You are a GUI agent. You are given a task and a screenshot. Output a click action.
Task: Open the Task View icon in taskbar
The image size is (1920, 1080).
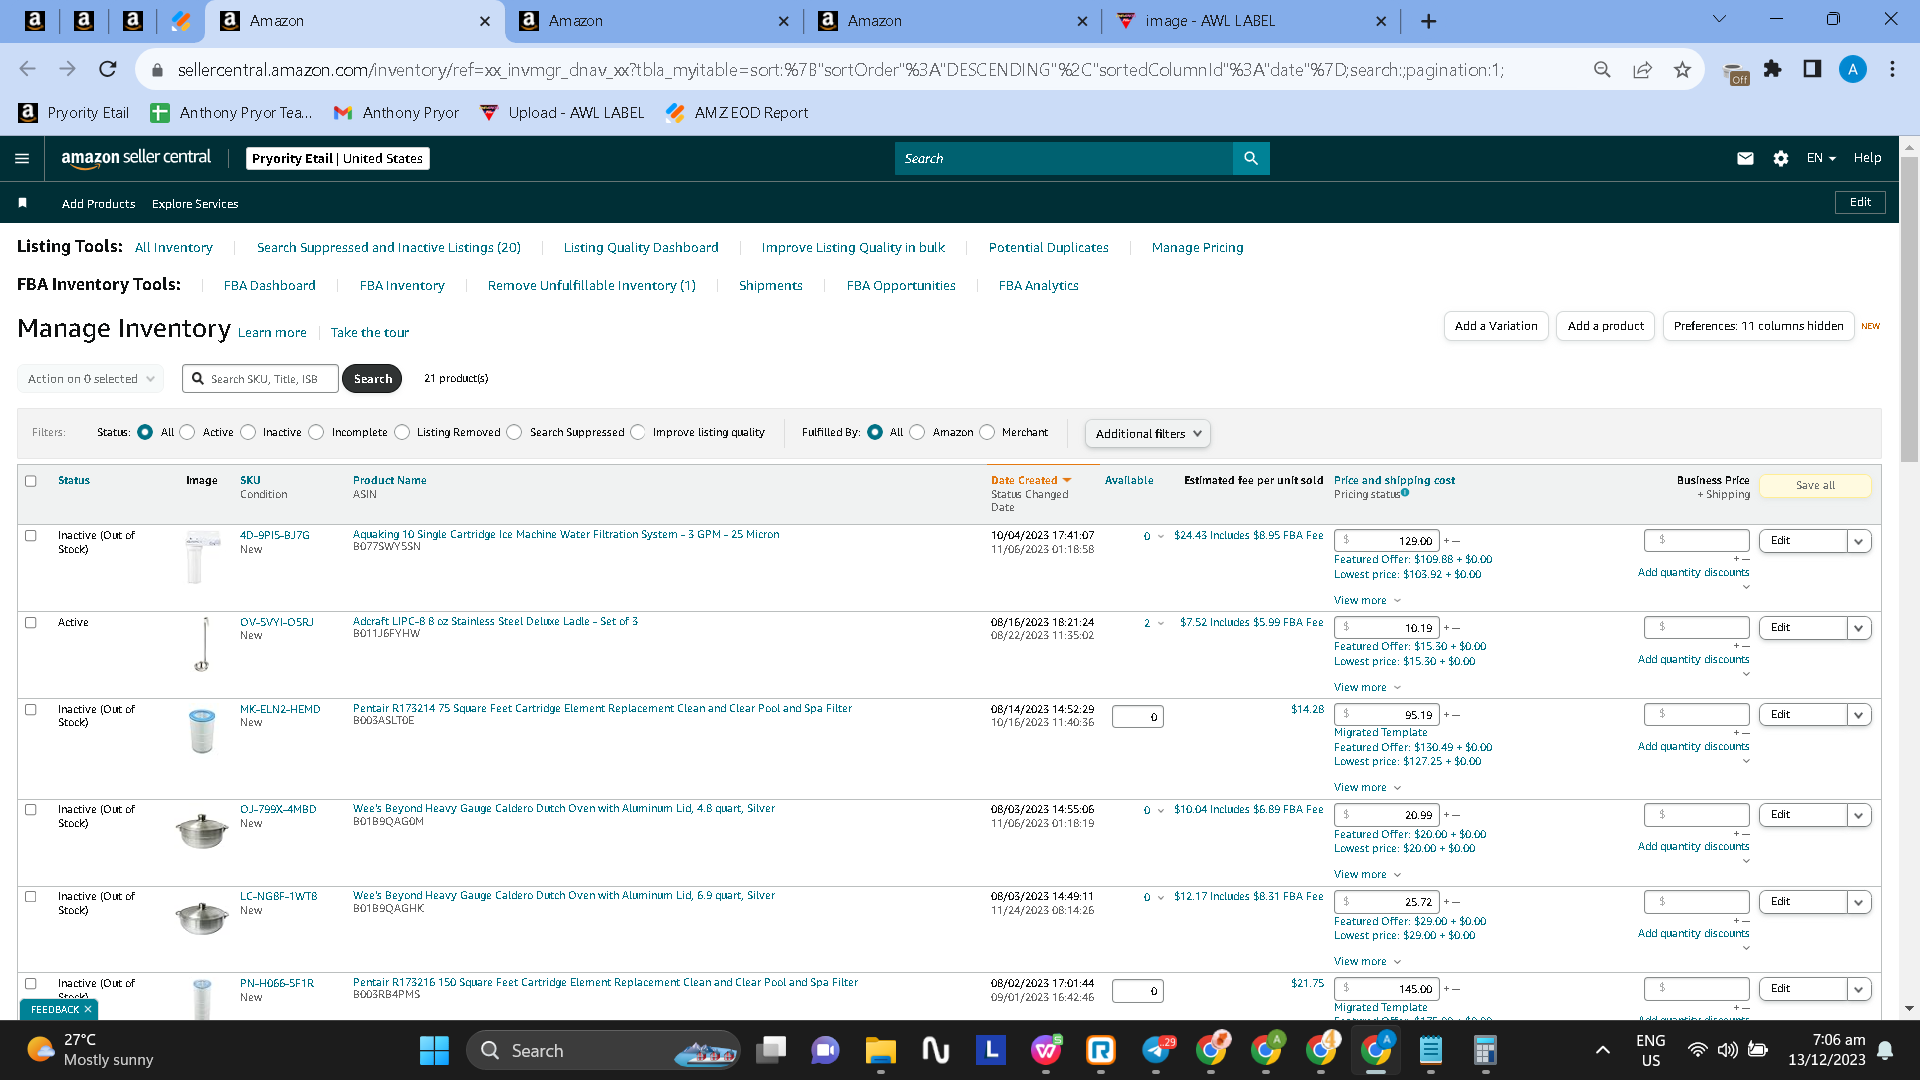tap(771, 1050)
